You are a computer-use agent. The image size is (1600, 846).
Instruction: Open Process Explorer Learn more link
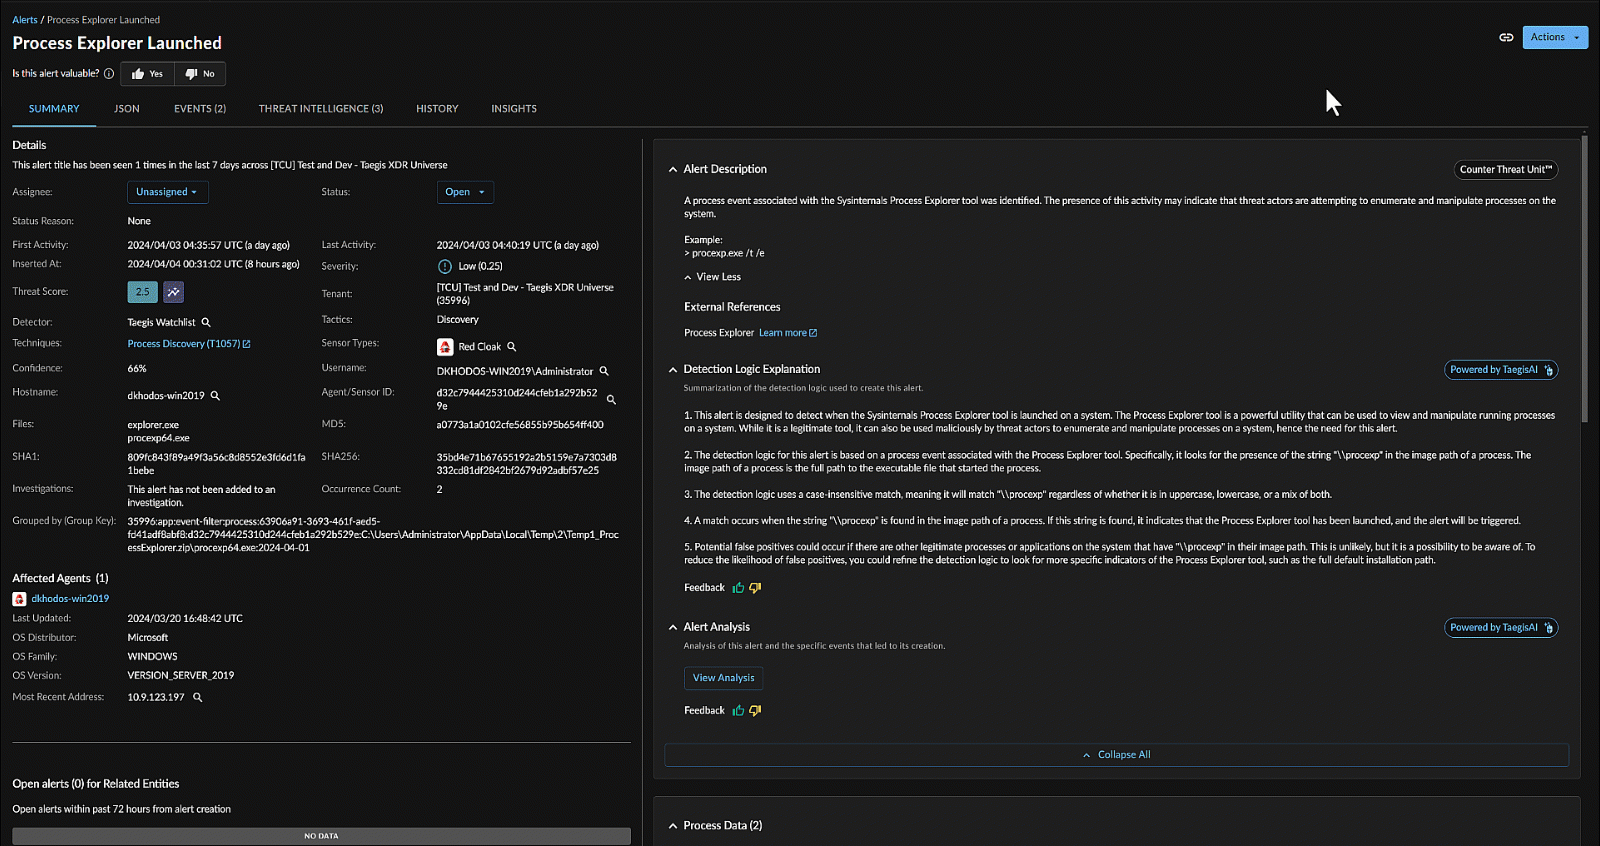point(788,333)
